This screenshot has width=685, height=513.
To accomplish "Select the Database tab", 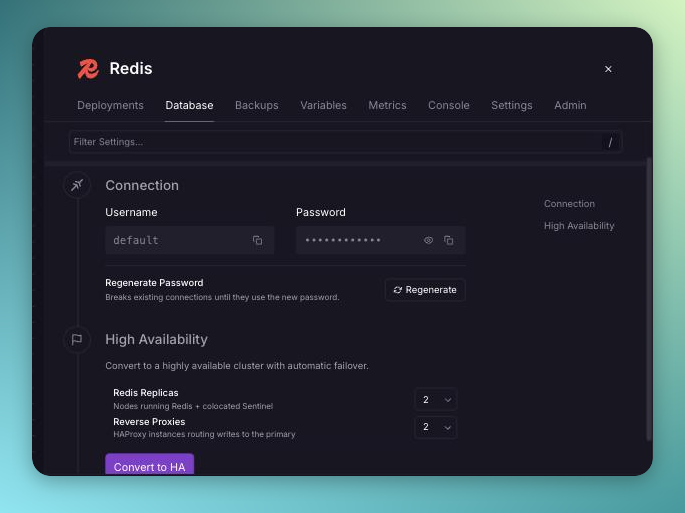I will (x=189, y=105).
